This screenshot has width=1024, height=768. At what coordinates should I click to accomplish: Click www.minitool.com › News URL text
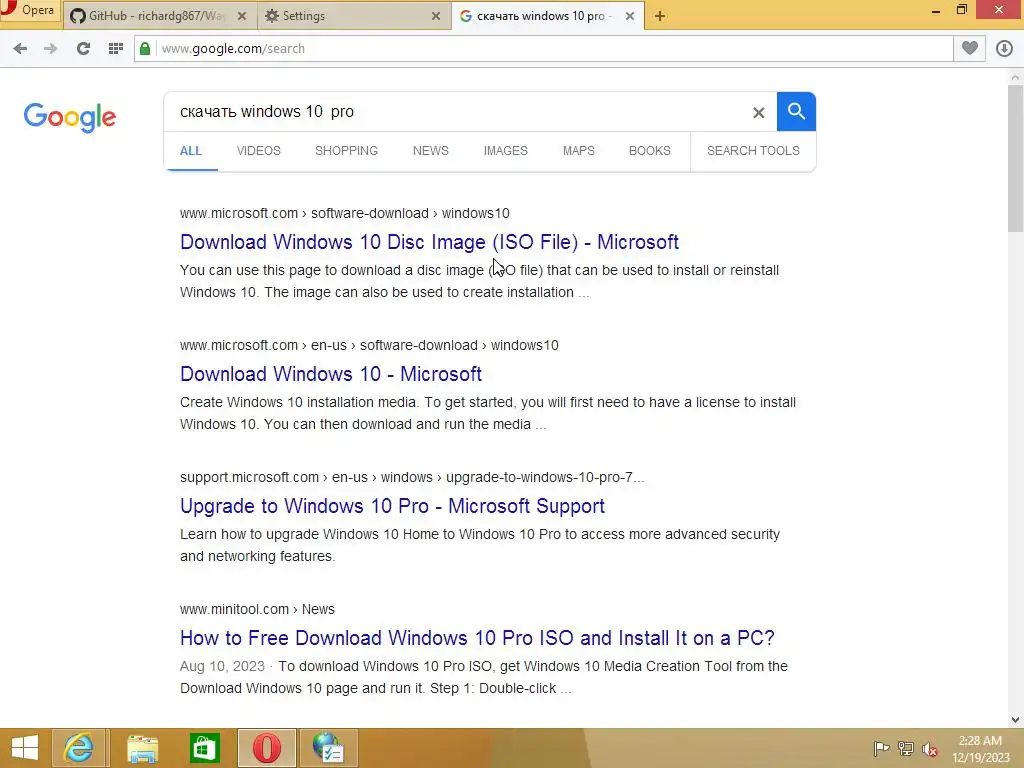pos(257,609)
